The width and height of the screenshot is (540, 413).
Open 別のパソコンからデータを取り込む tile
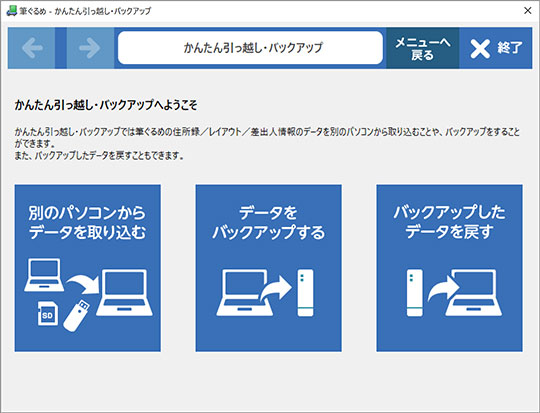pos(87,268)
